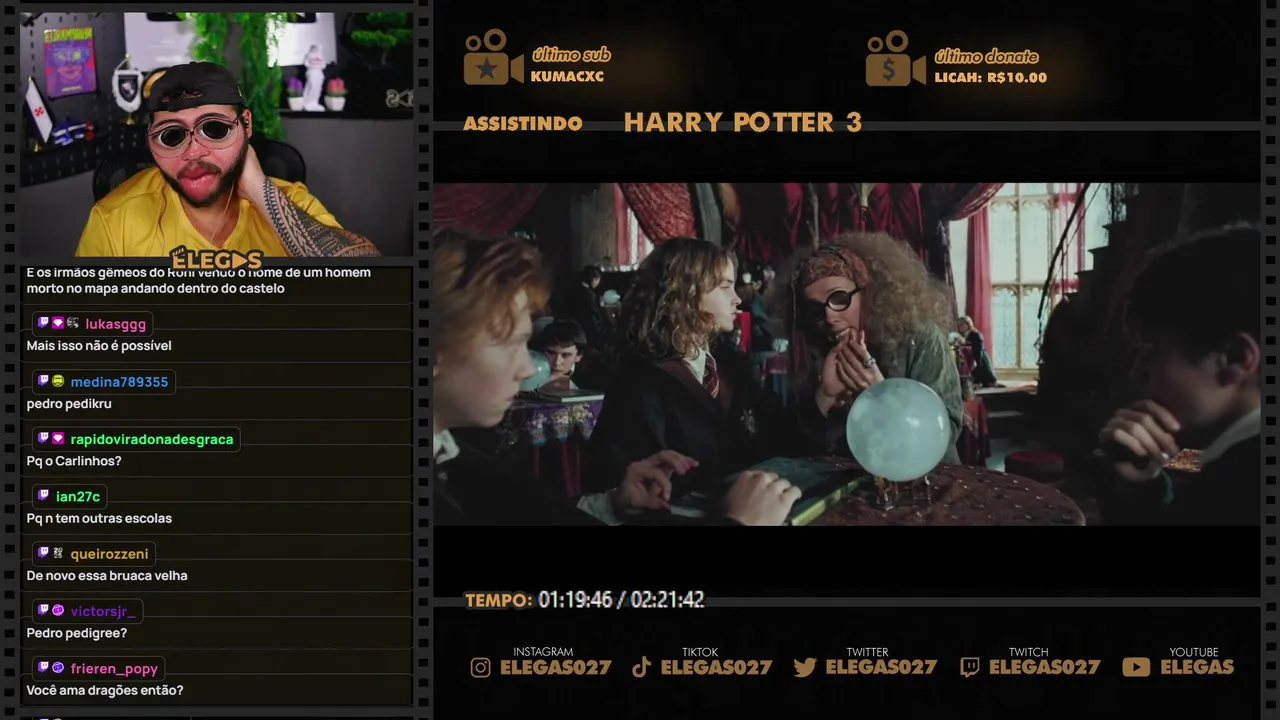The image size is (1280, 720).
Task: Click the green badge next to medina789355
Action: tap(58, 381)
